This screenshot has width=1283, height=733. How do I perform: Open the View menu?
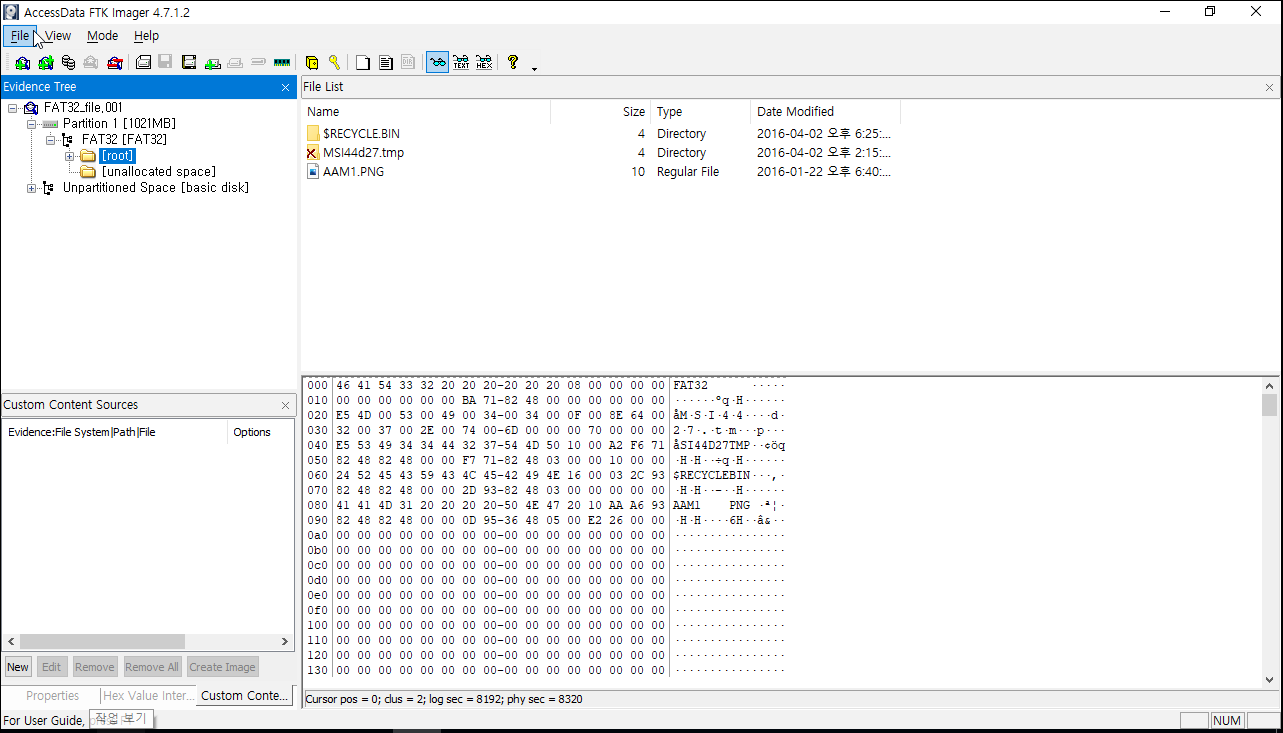point(58,36)
